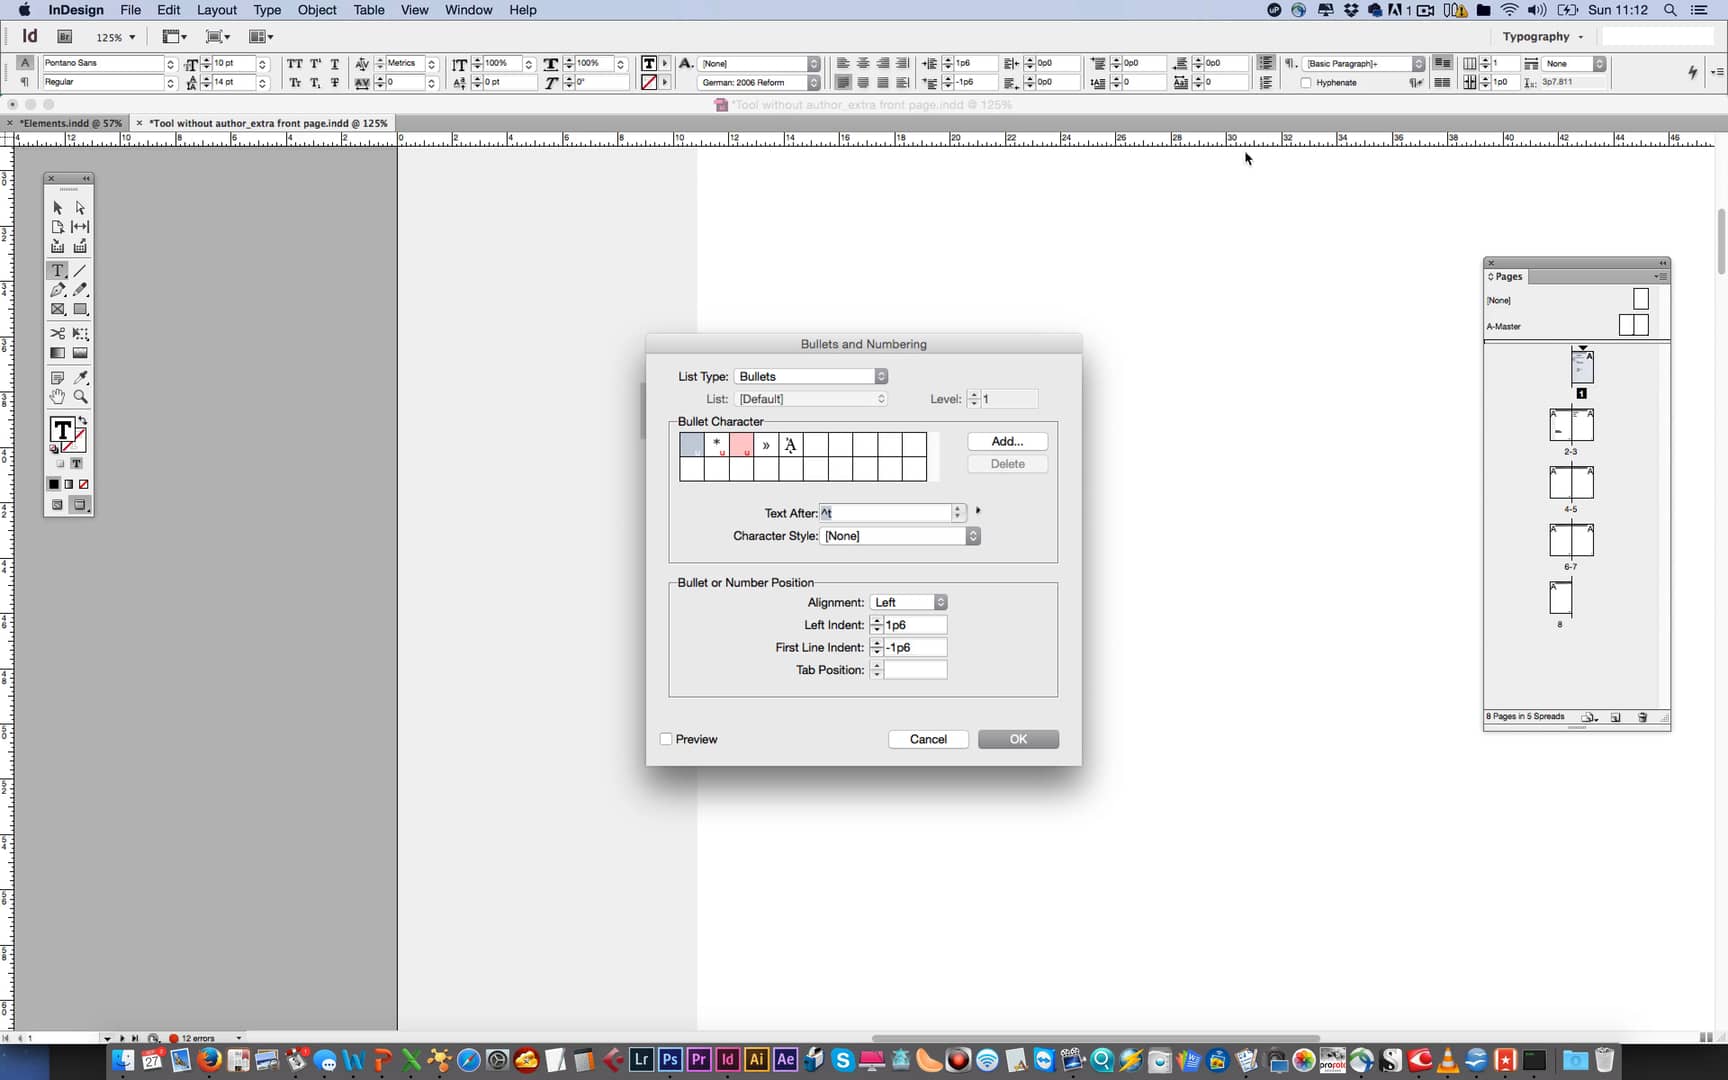This screenshot has height=1080, width=1728.
Task: Open the Character Style dropdown
Action: (899, 536)
